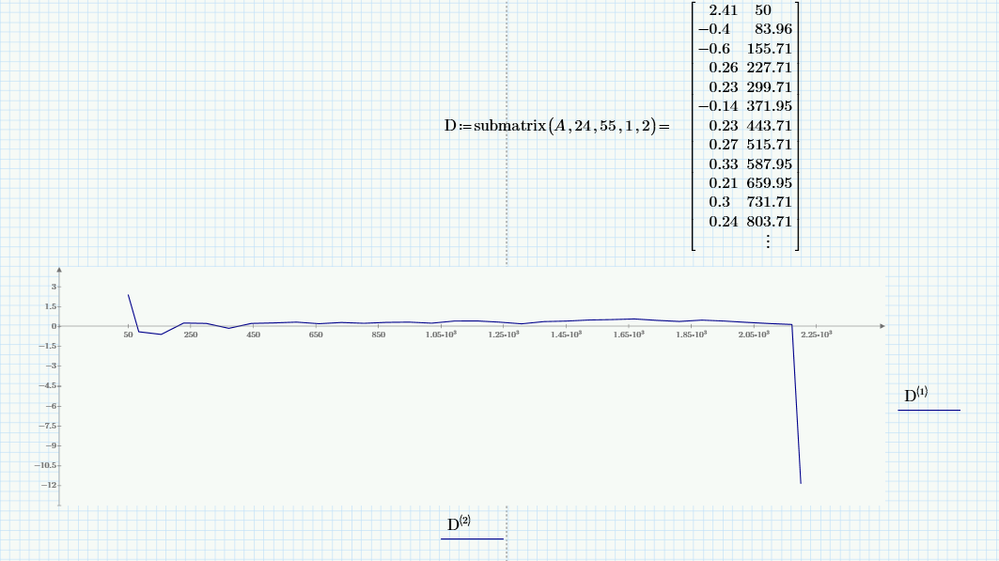The width and height of the screenshot is (999, 561).
Task: Select matrix cell 0.26
Action: click(722, 67)
